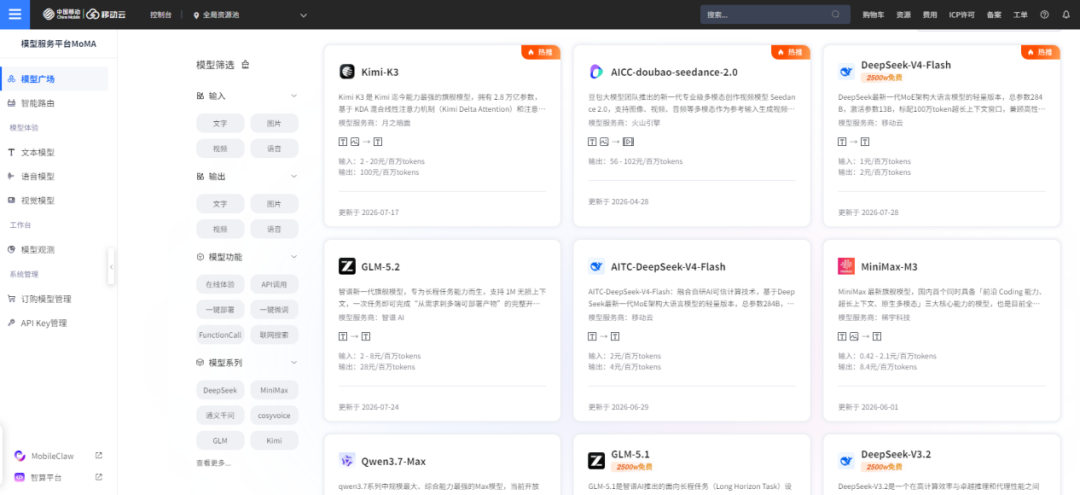
Task: Click the API Key管理 key icon
Action: click(11, 323)
